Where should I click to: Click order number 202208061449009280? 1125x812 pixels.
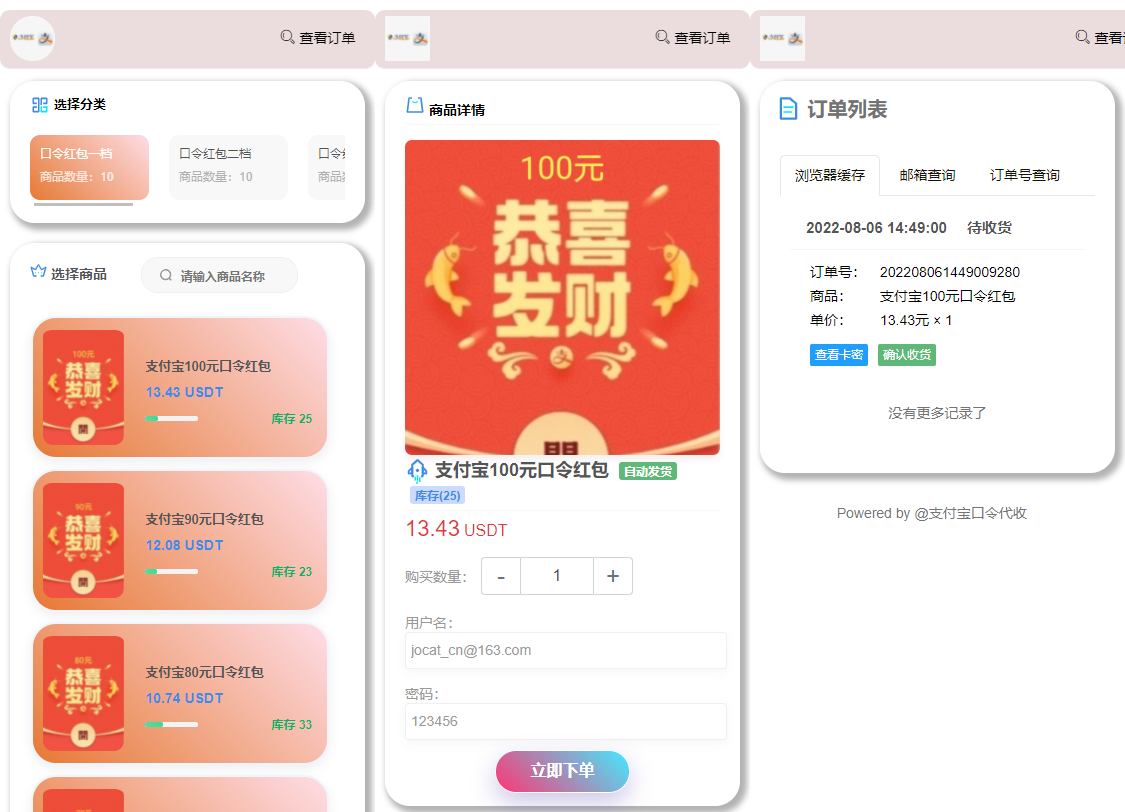950,272
